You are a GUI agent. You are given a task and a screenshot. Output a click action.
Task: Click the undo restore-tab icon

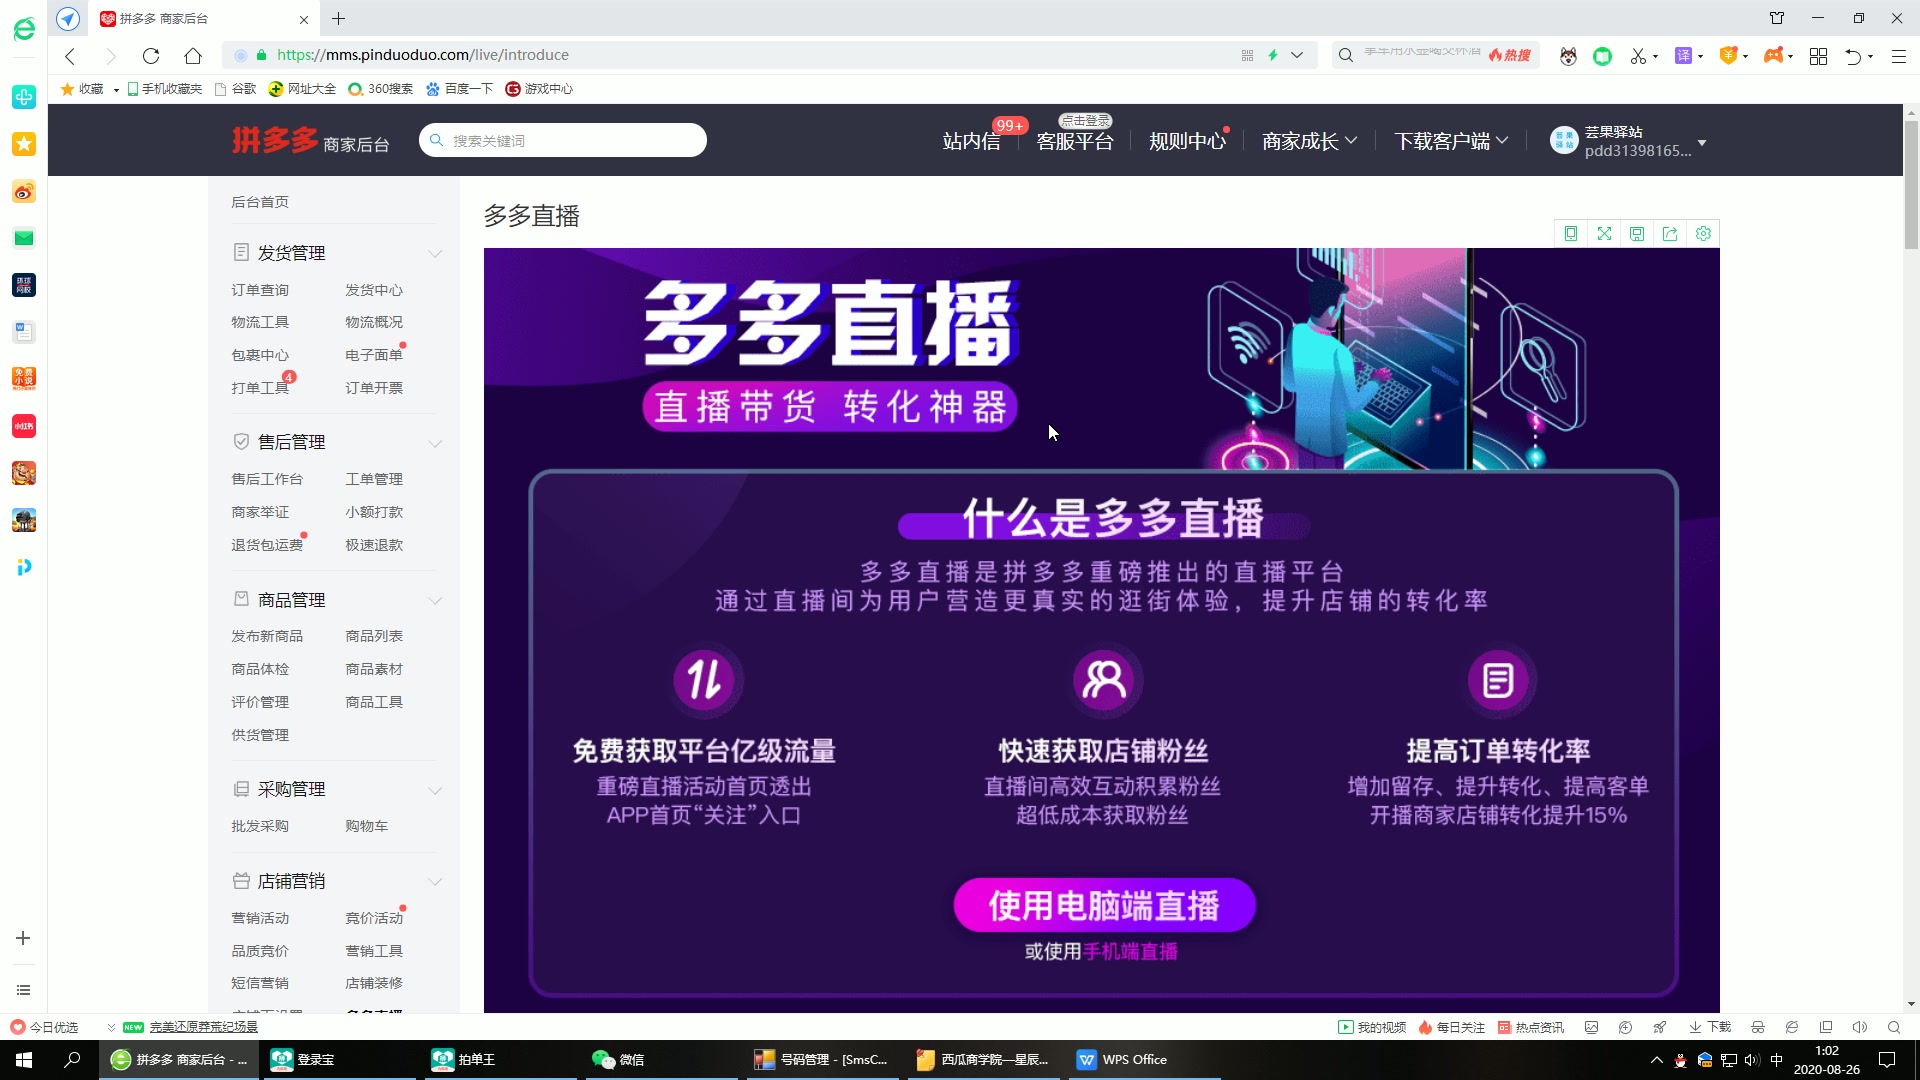tap(1853, 56)
